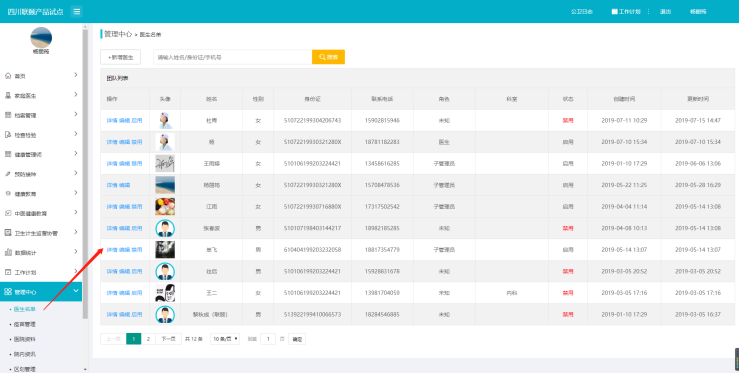Click the 家庭医生 sidebar icon
This screenshot has width=740, height=374.
point(8,95)
